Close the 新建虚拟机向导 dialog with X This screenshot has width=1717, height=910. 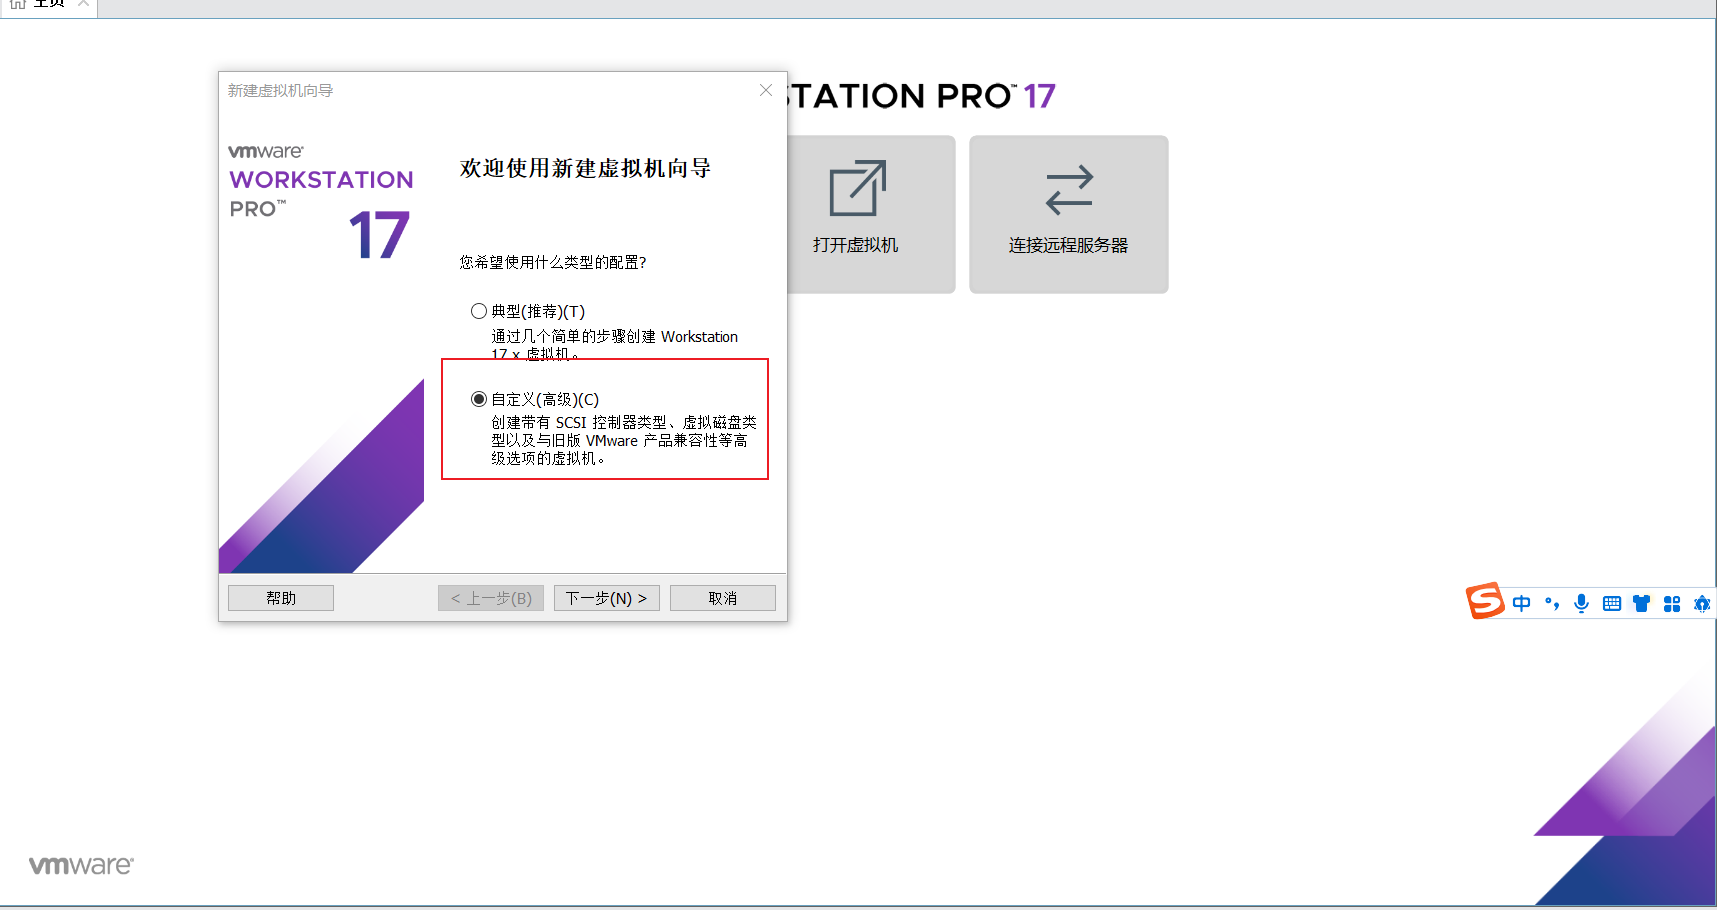pyautogui.click(x=766, y=90)
